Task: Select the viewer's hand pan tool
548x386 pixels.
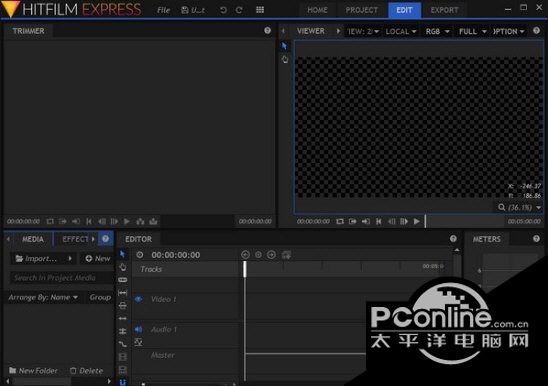Action: click(x=285, y=59)
